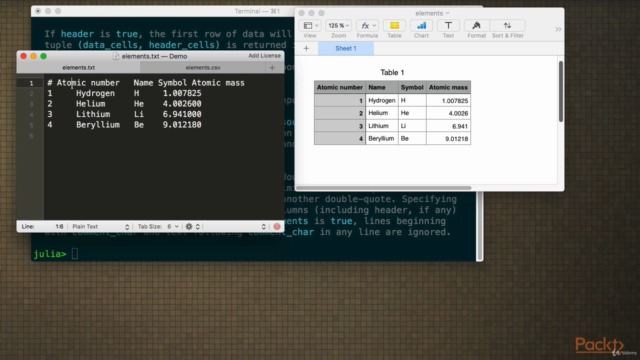This screenshot has height=360, width=640.
Task: Click line 1 in the editor gutter
Action: pos(31,83)
